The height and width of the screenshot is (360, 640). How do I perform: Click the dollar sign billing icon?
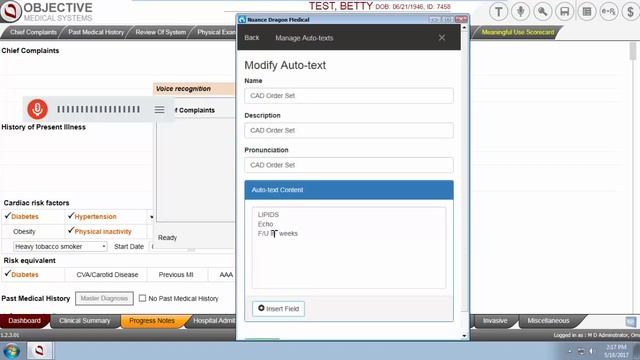(x=631, y=12)
